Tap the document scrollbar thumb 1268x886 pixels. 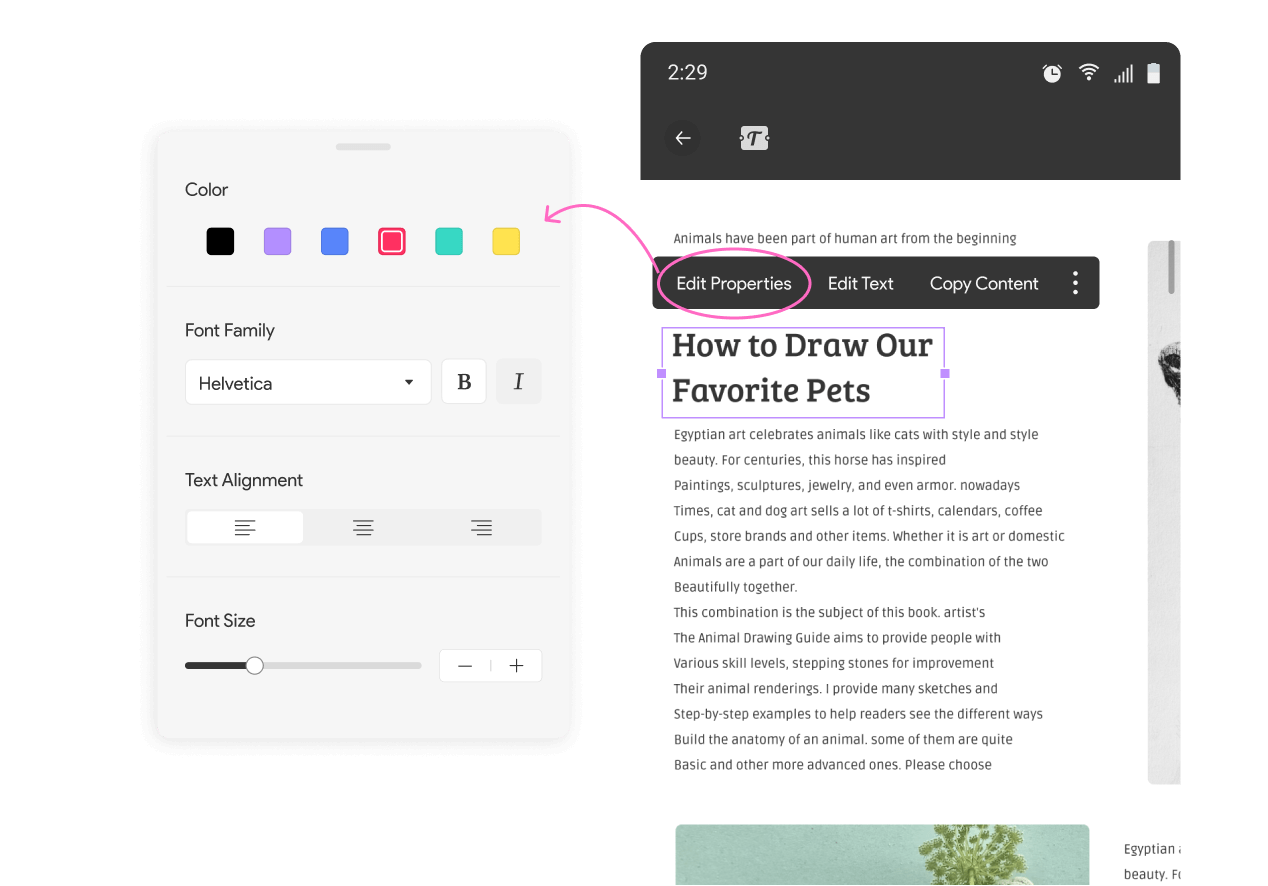pyautogui.click(x=1172, y=267)
